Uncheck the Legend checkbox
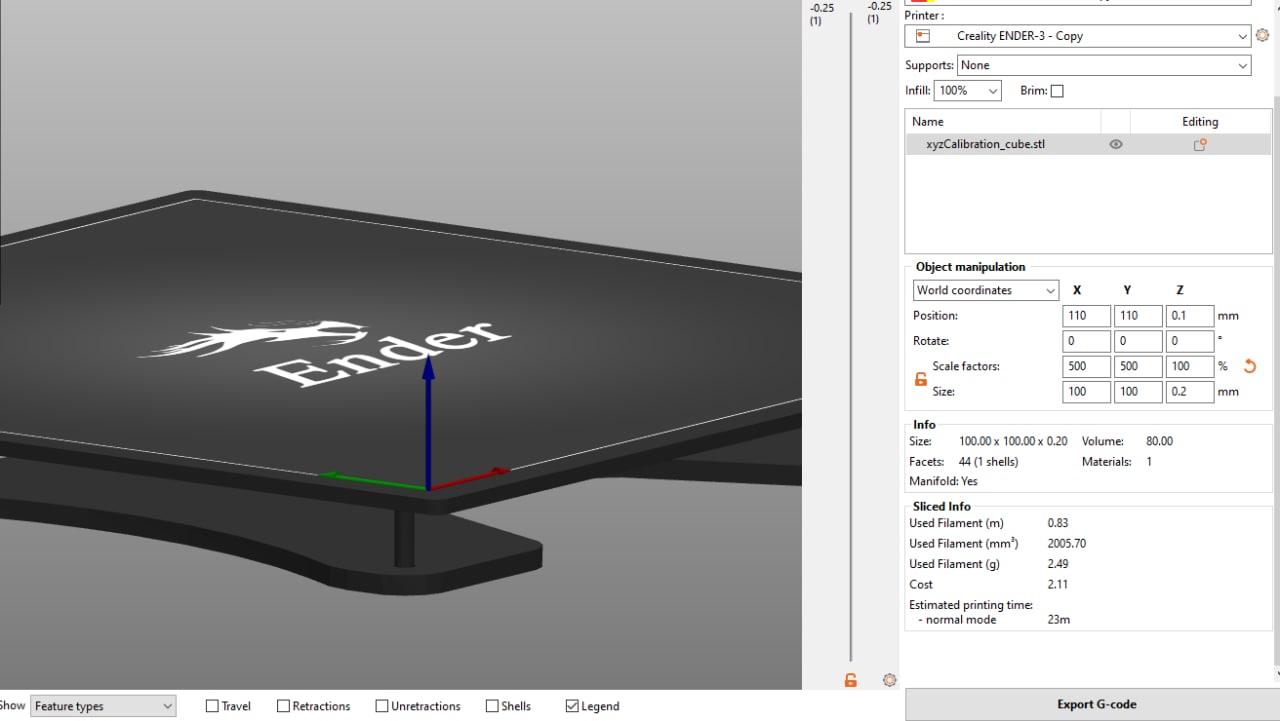Image resolution: width=1280 pixels, height=721 pixels. (x=572, y=706)
